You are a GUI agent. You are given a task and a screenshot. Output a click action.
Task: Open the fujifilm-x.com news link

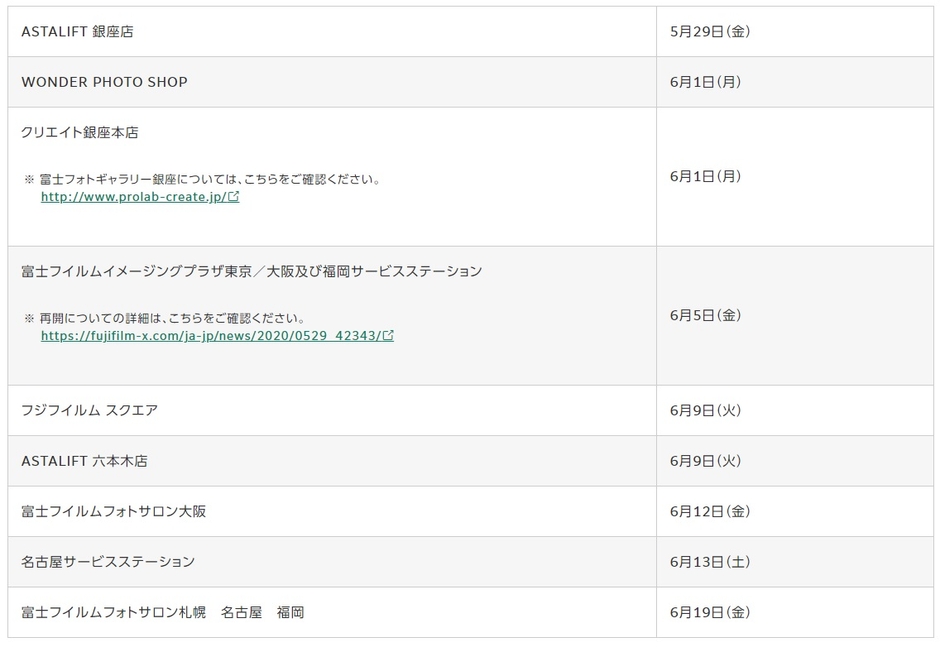tap(210, 336)
